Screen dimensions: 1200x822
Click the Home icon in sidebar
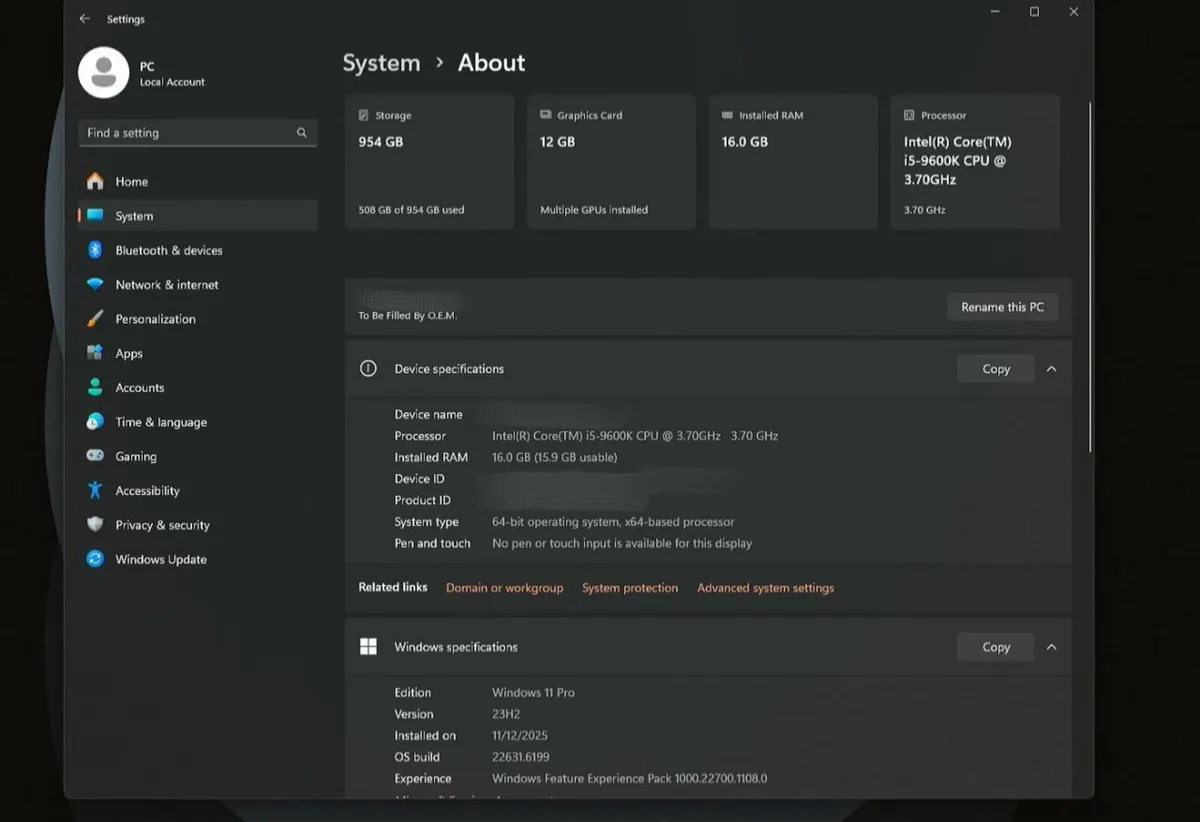[95, 181]
